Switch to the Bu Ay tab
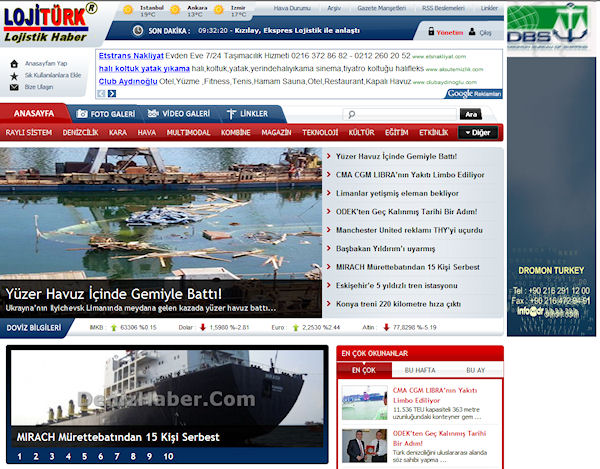The image size is (600, 469). tap(474, 370)
